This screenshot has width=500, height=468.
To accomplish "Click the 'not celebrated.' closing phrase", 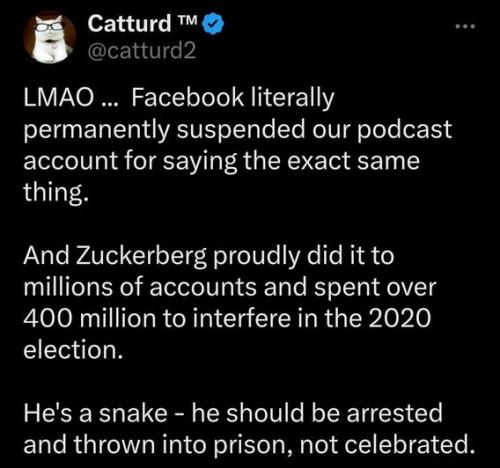I will [387, 445].
